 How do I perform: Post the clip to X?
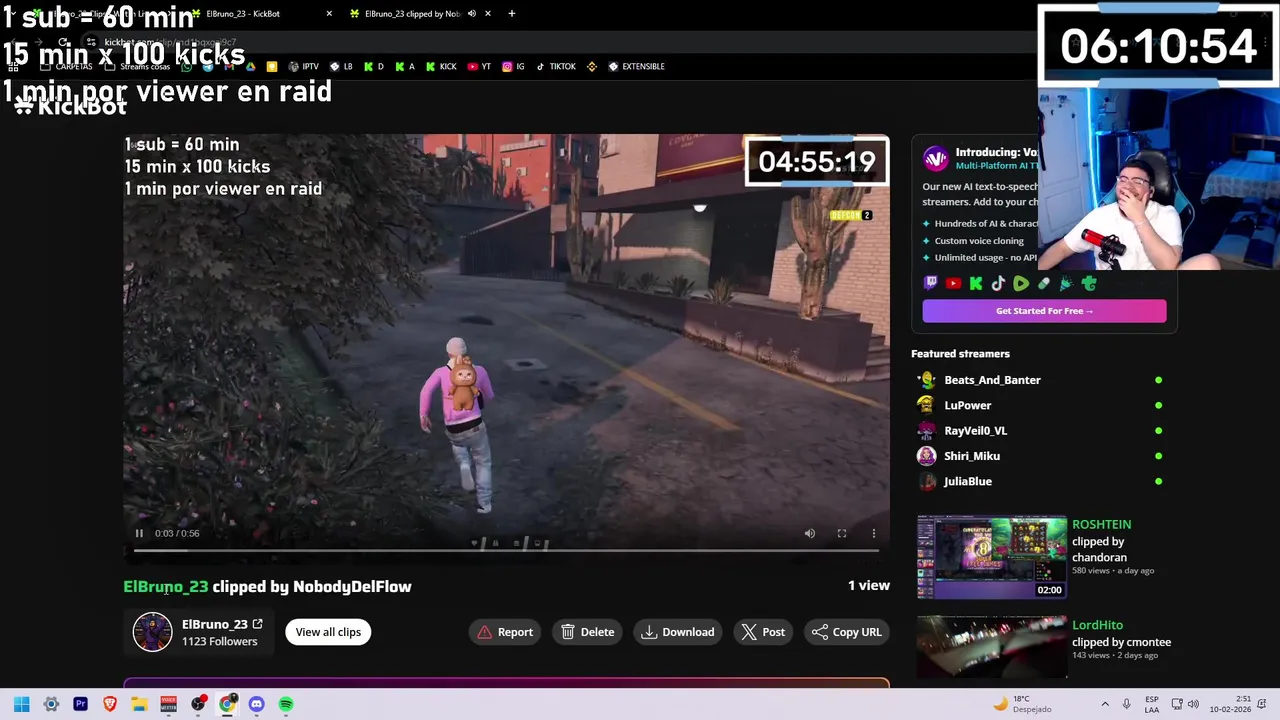click(x=763, y=632)
